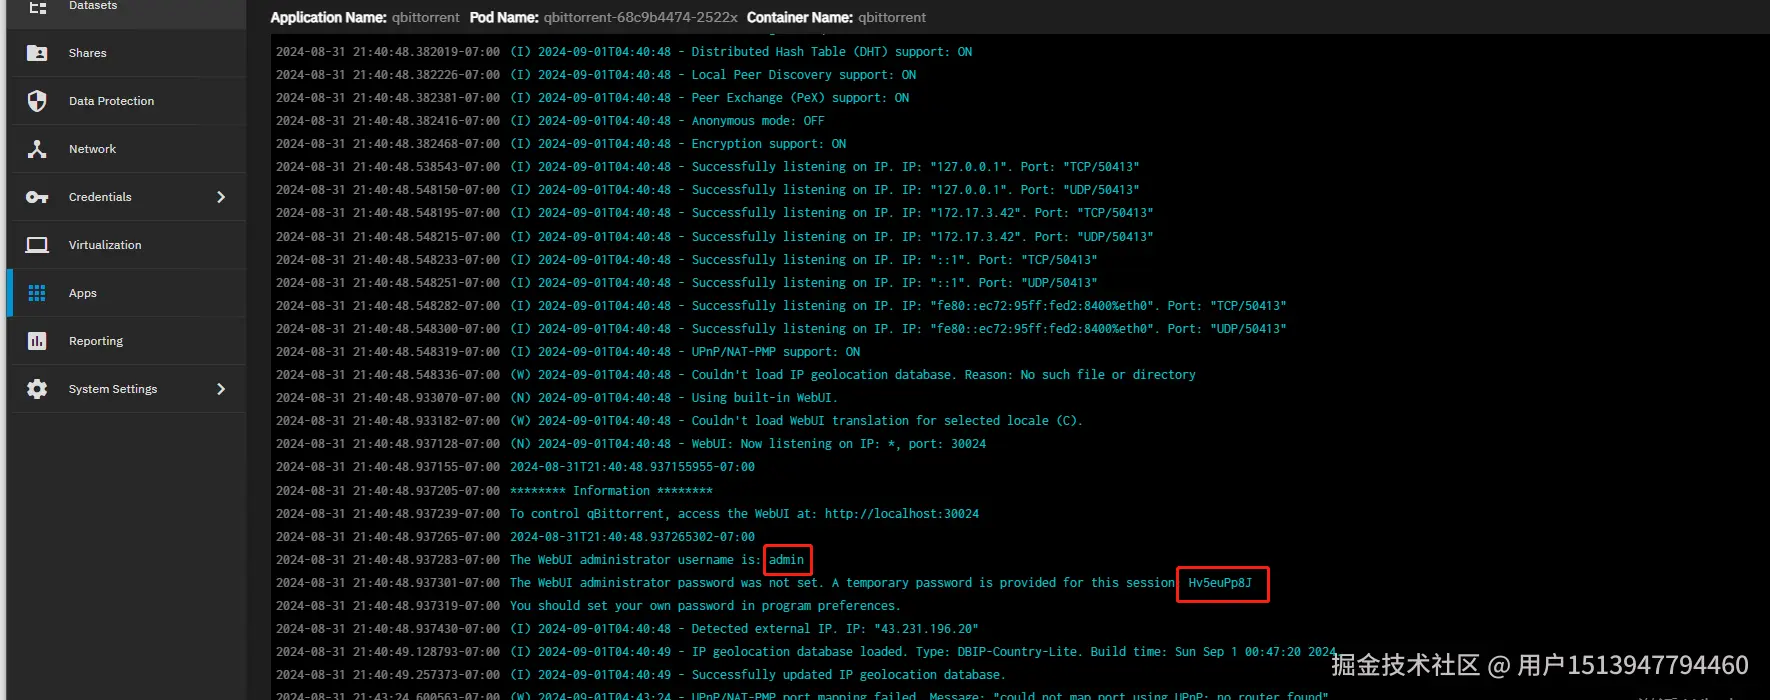Click the IP geolocation database loaded line
This screenshot has width=1770, height=700.
pyautogui.click(x=806, y=652)
